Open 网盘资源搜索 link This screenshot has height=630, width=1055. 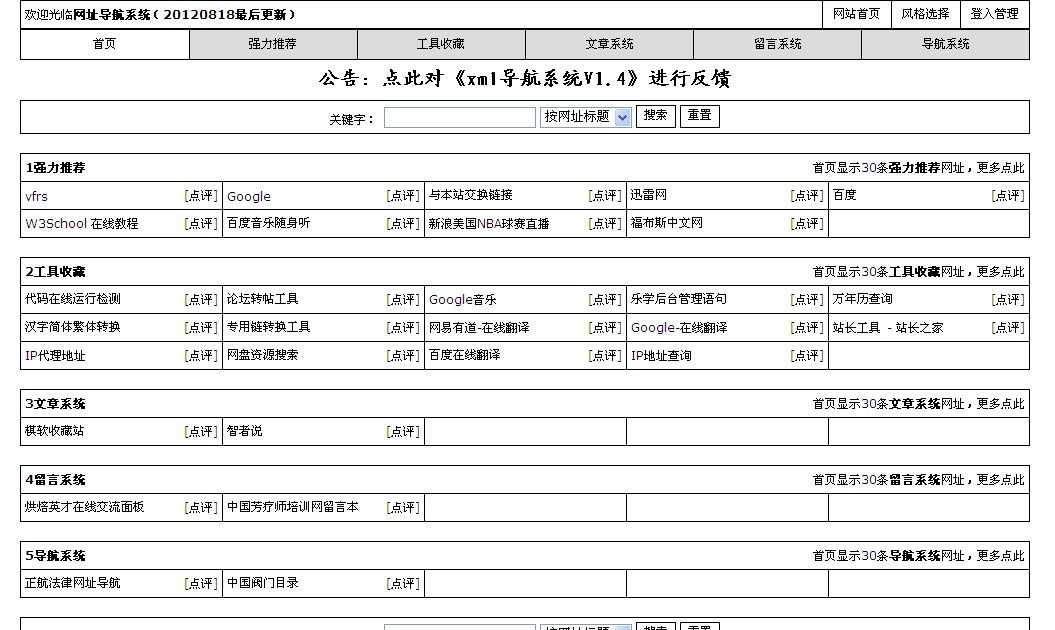coord(262,355)
